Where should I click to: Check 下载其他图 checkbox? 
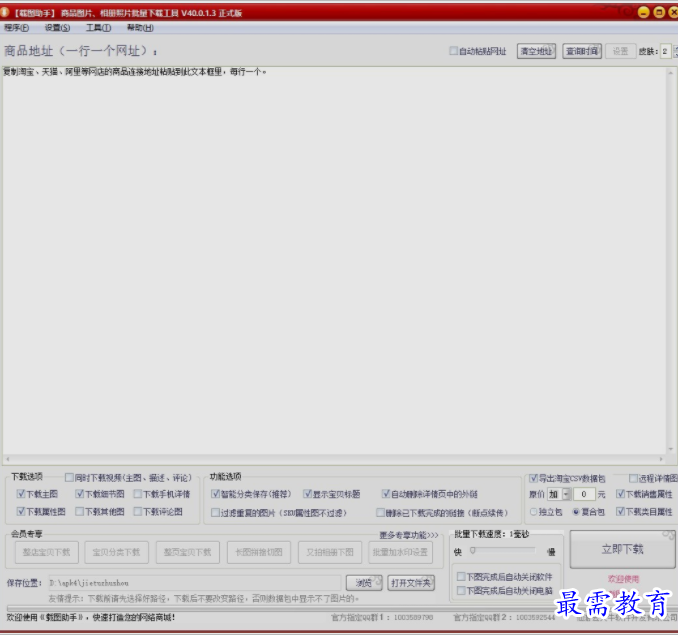pyautogui.click(x=79, y=511)
